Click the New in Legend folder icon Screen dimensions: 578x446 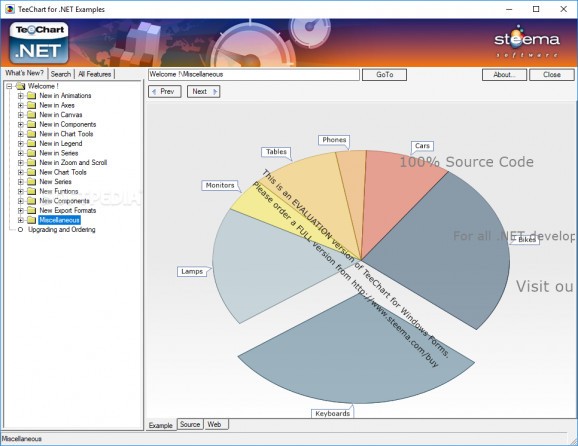click(31, 144)
